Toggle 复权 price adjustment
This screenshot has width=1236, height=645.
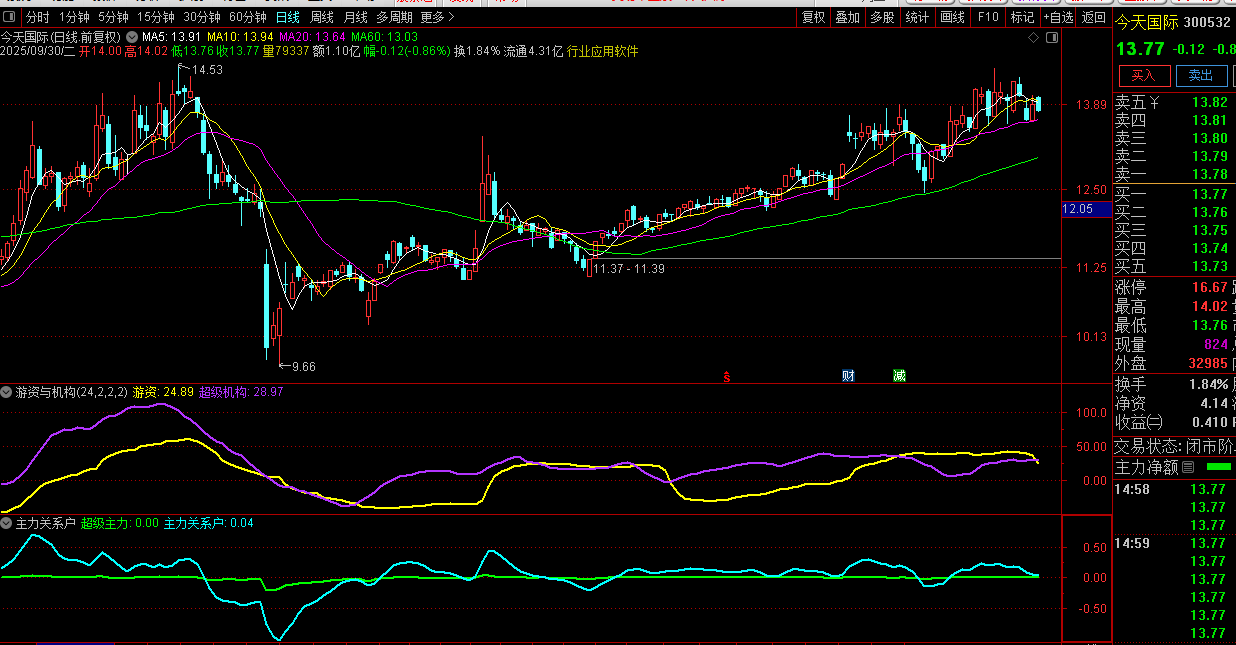pos(814,17)
